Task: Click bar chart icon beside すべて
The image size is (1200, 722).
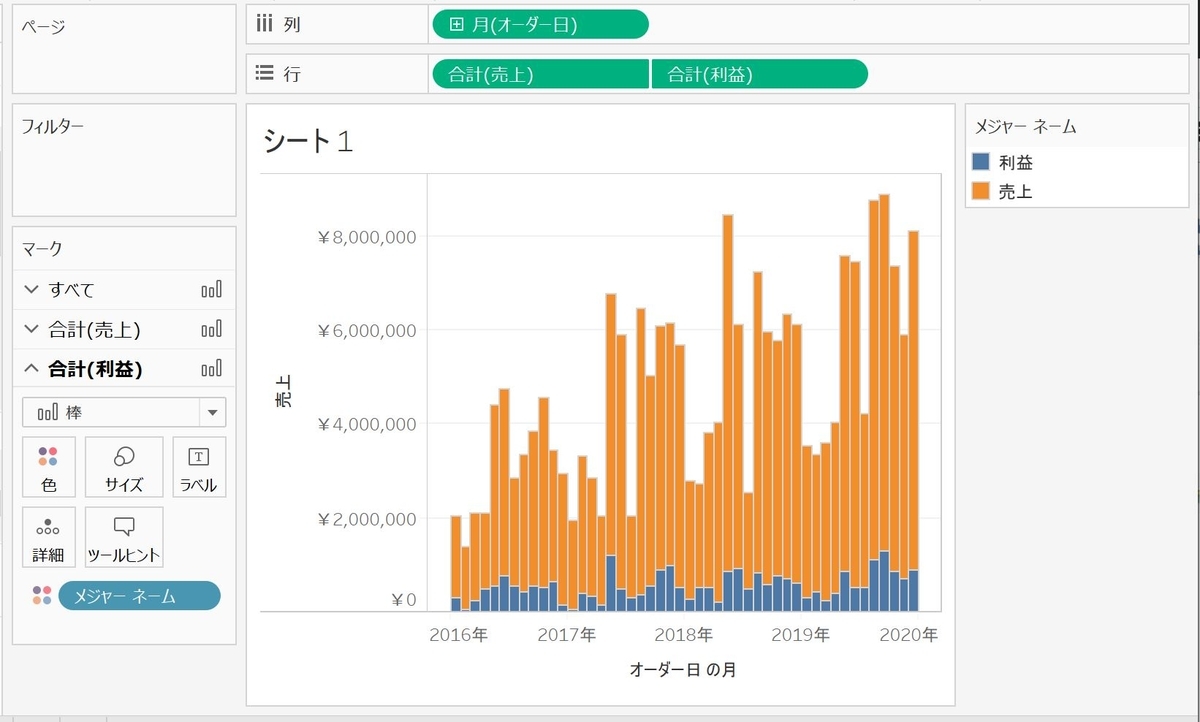Action: (x=211, y=290)
